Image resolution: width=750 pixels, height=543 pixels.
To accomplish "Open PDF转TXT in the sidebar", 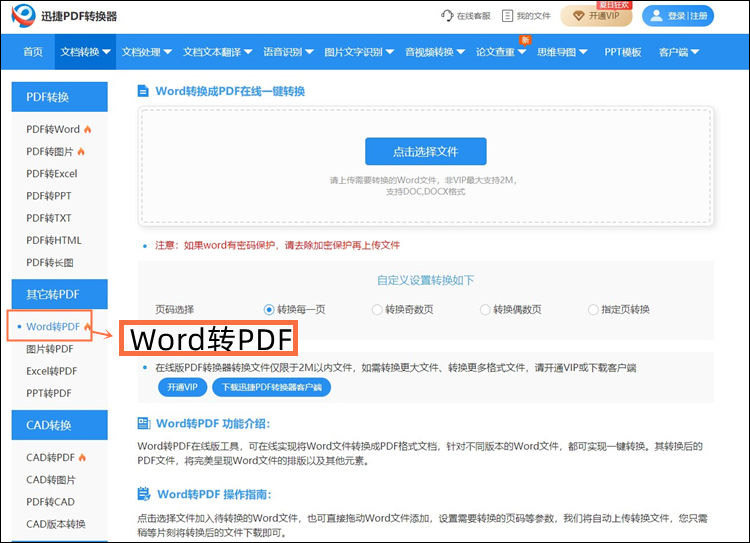I will 49,218.
